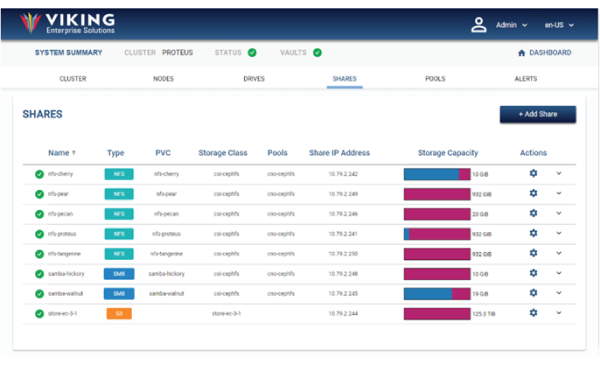Open settings gear for store-ec-3-1
This screenshot has width=600, height=365.
pyautogui.click(x=533, y=313)
